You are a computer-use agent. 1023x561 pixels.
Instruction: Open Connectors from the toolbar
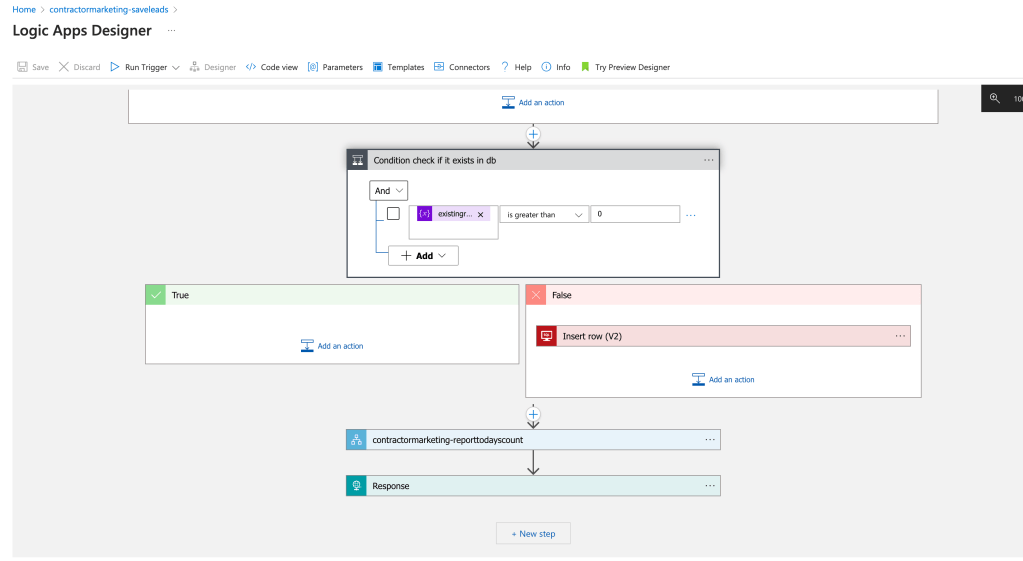[x=461, y=67]
